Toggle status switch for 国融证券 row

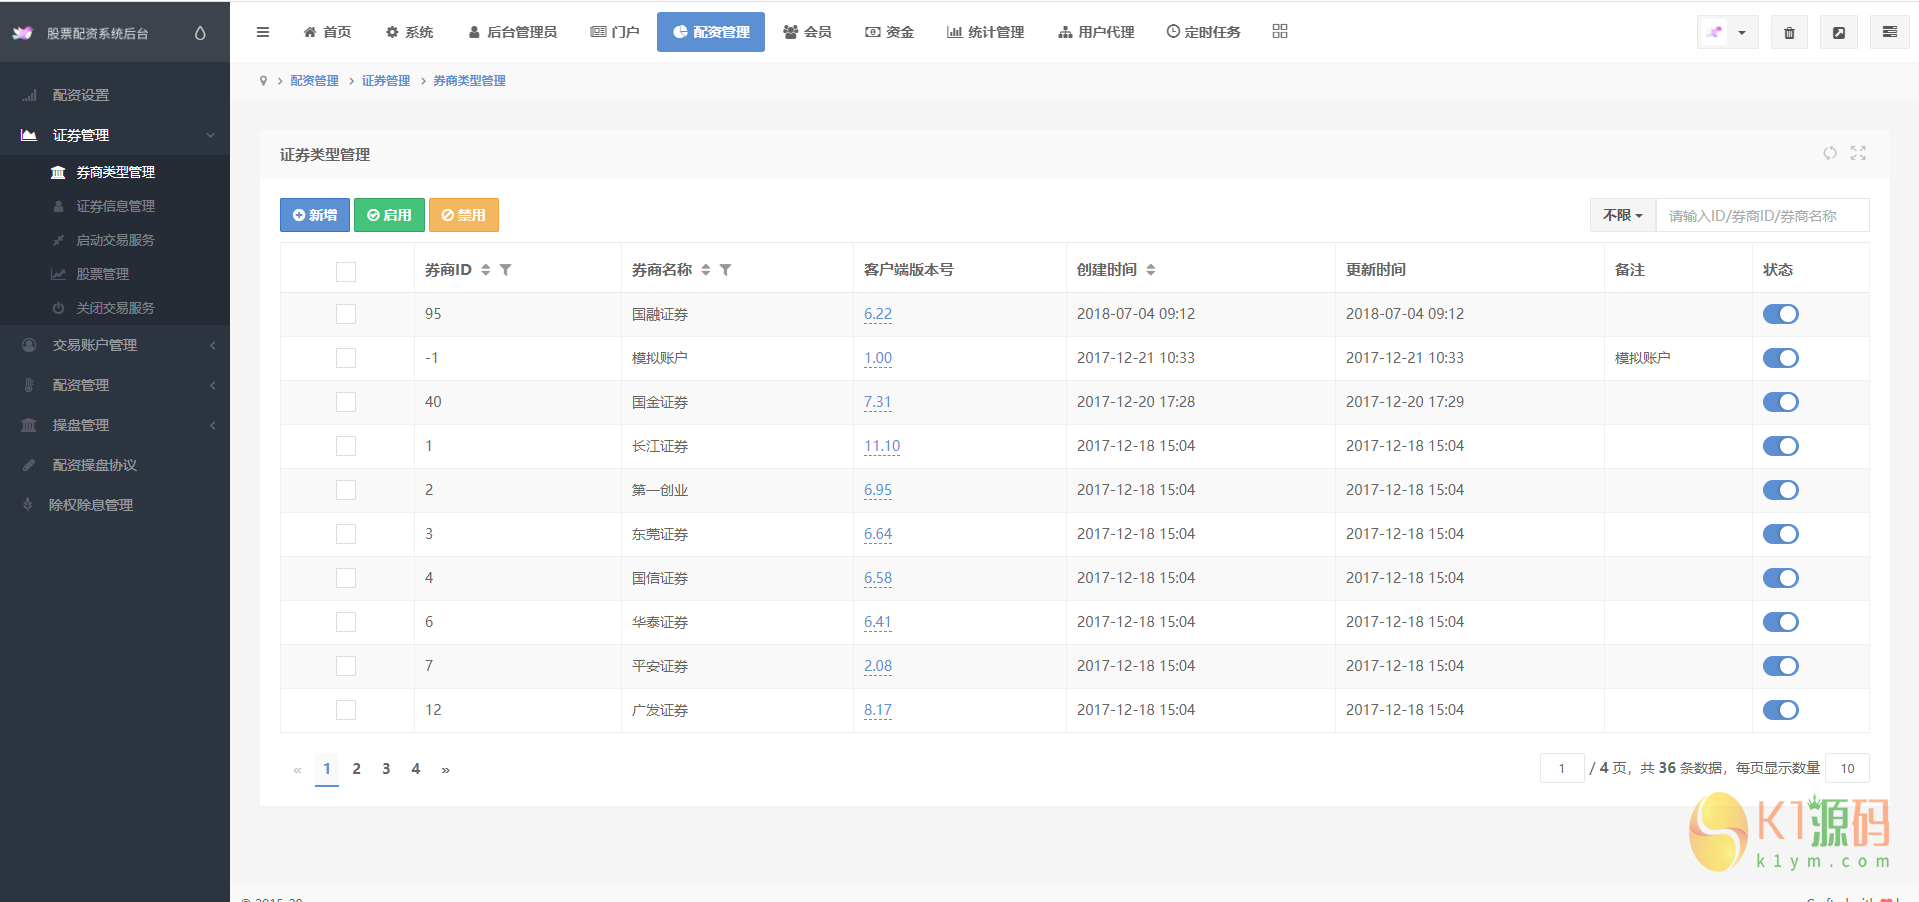(1780, 314)
